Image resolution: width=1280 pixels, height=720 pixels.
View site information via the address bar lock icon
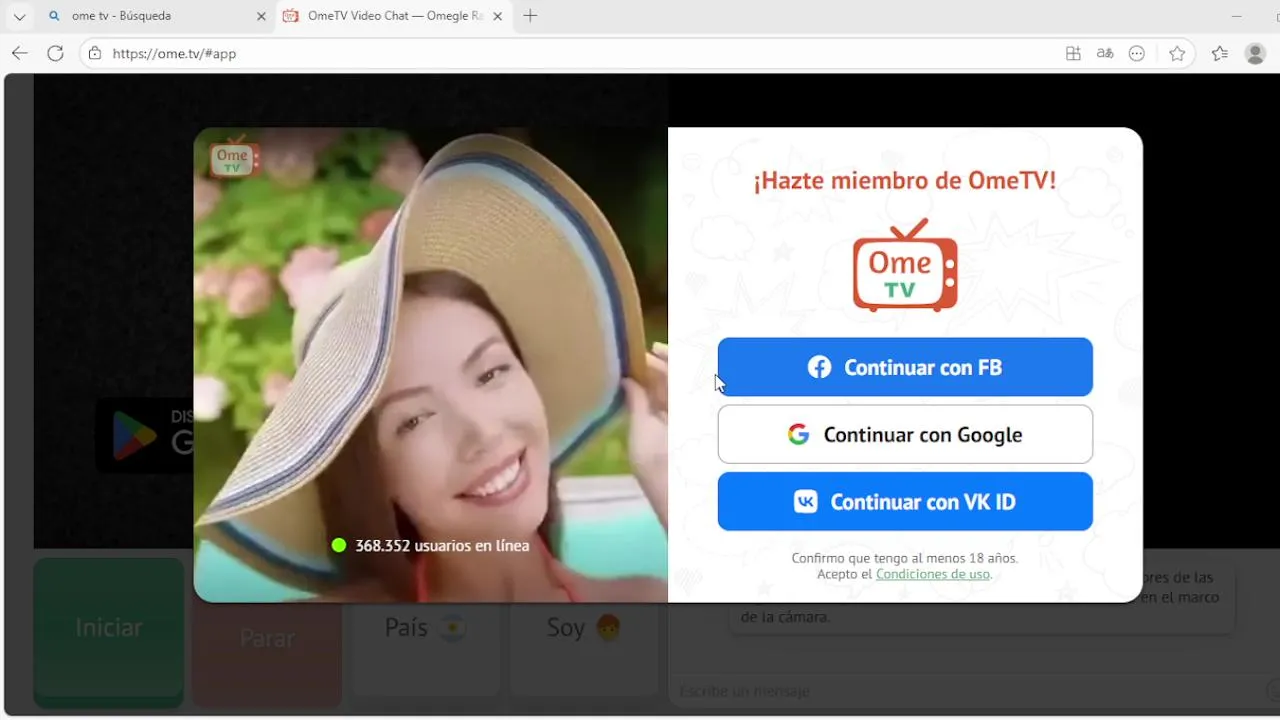click(x=95, y=53)
